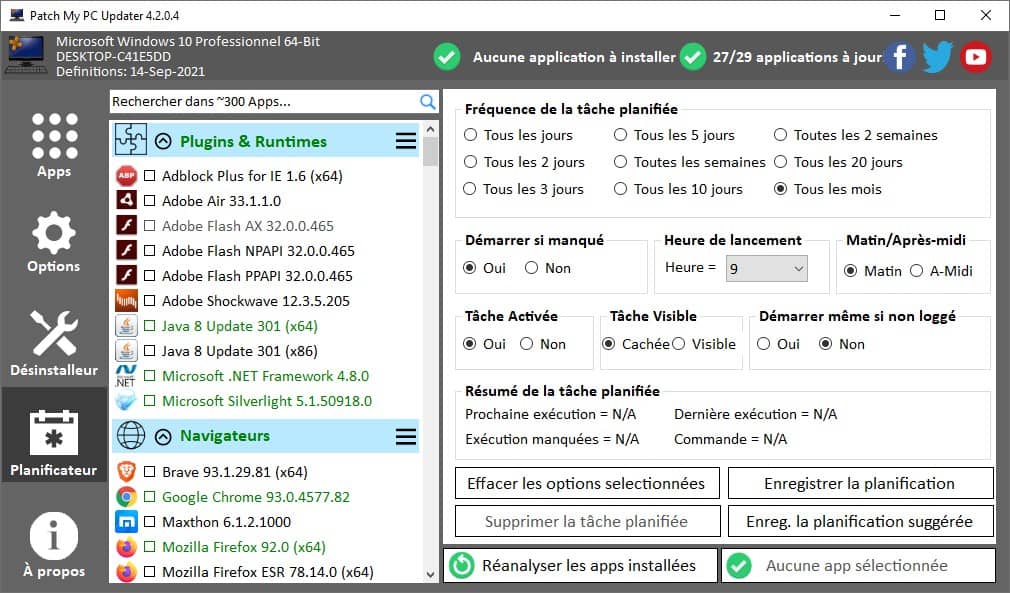Check the Mozilla Firefox ESR 78.14.0 box
This screenshot has width=1010, height=593.
click(x=149, y=572)
